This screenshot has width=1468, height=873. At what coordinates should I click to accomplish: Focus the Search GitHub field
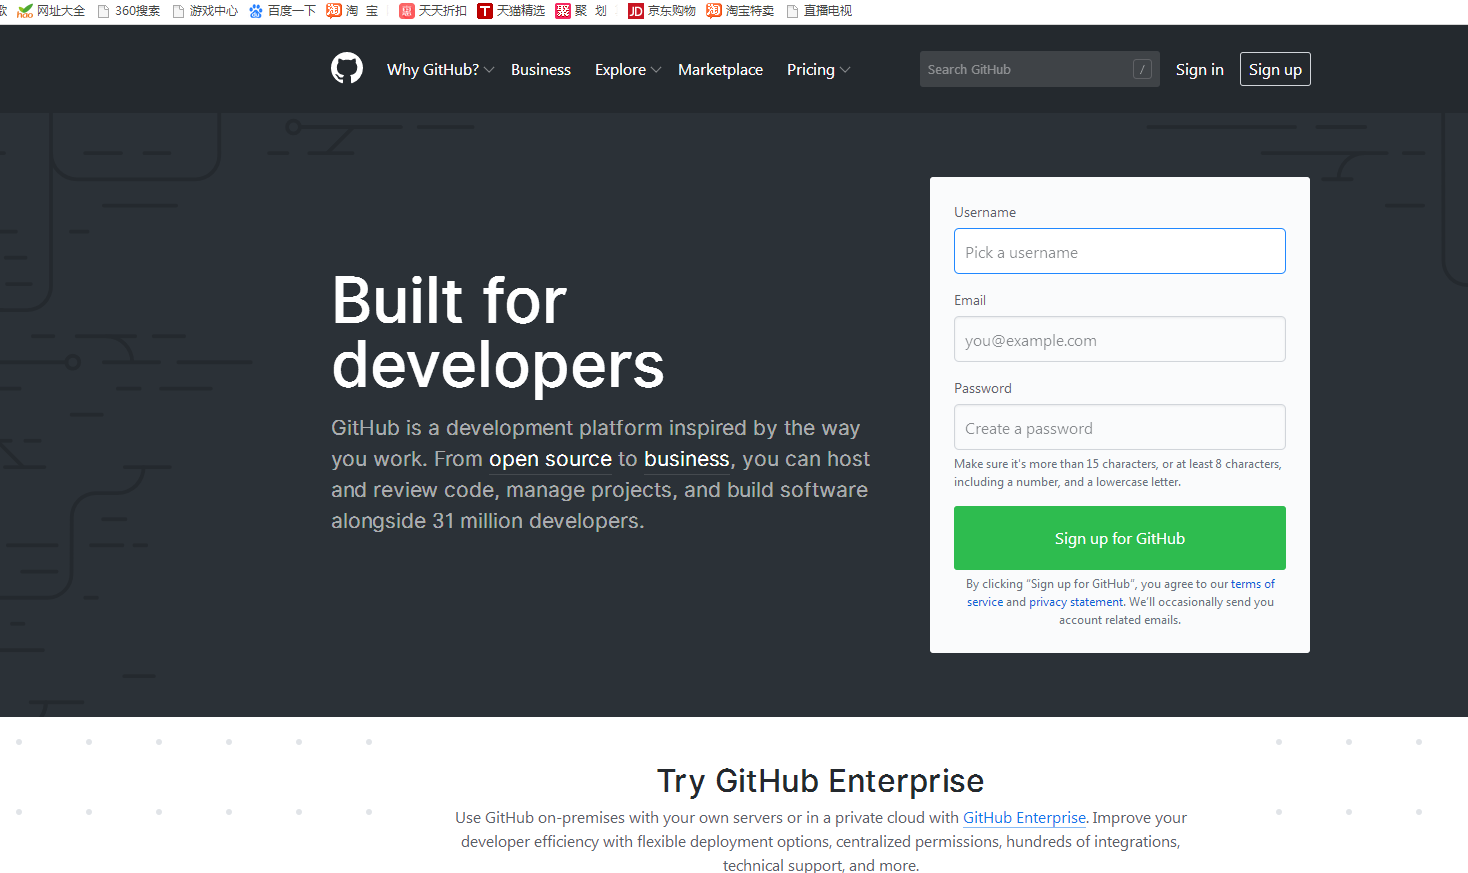click(1025, 69)
